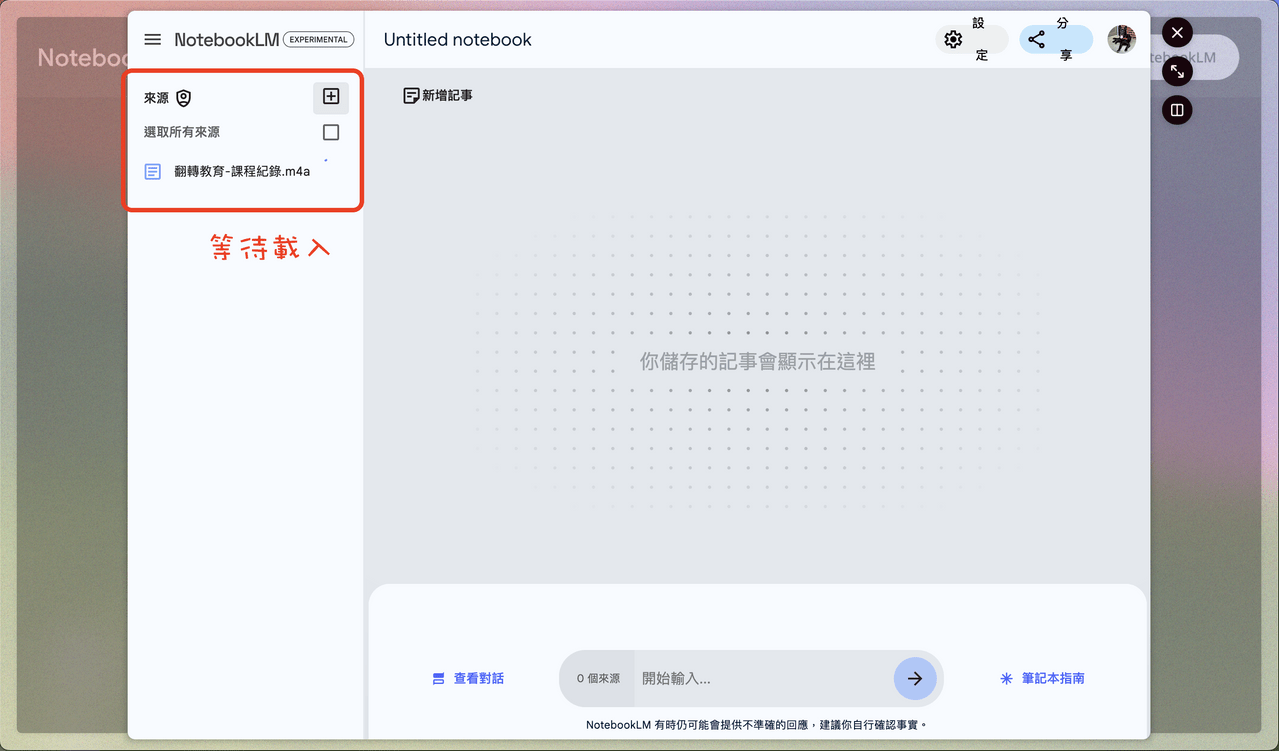Screen dimensions: 1279x751
Task: Toggle the side panel view icon
Action: pyautogui.click(x=1177, y=110)
